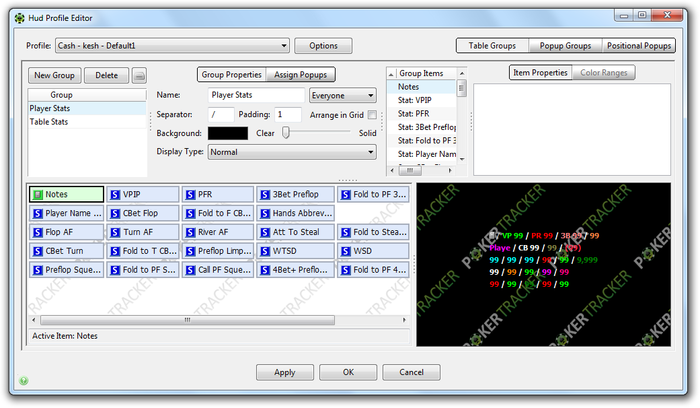
Task: Click the Clear-to-Solid opacity slider handle
Action: click(x=286, y=133)
